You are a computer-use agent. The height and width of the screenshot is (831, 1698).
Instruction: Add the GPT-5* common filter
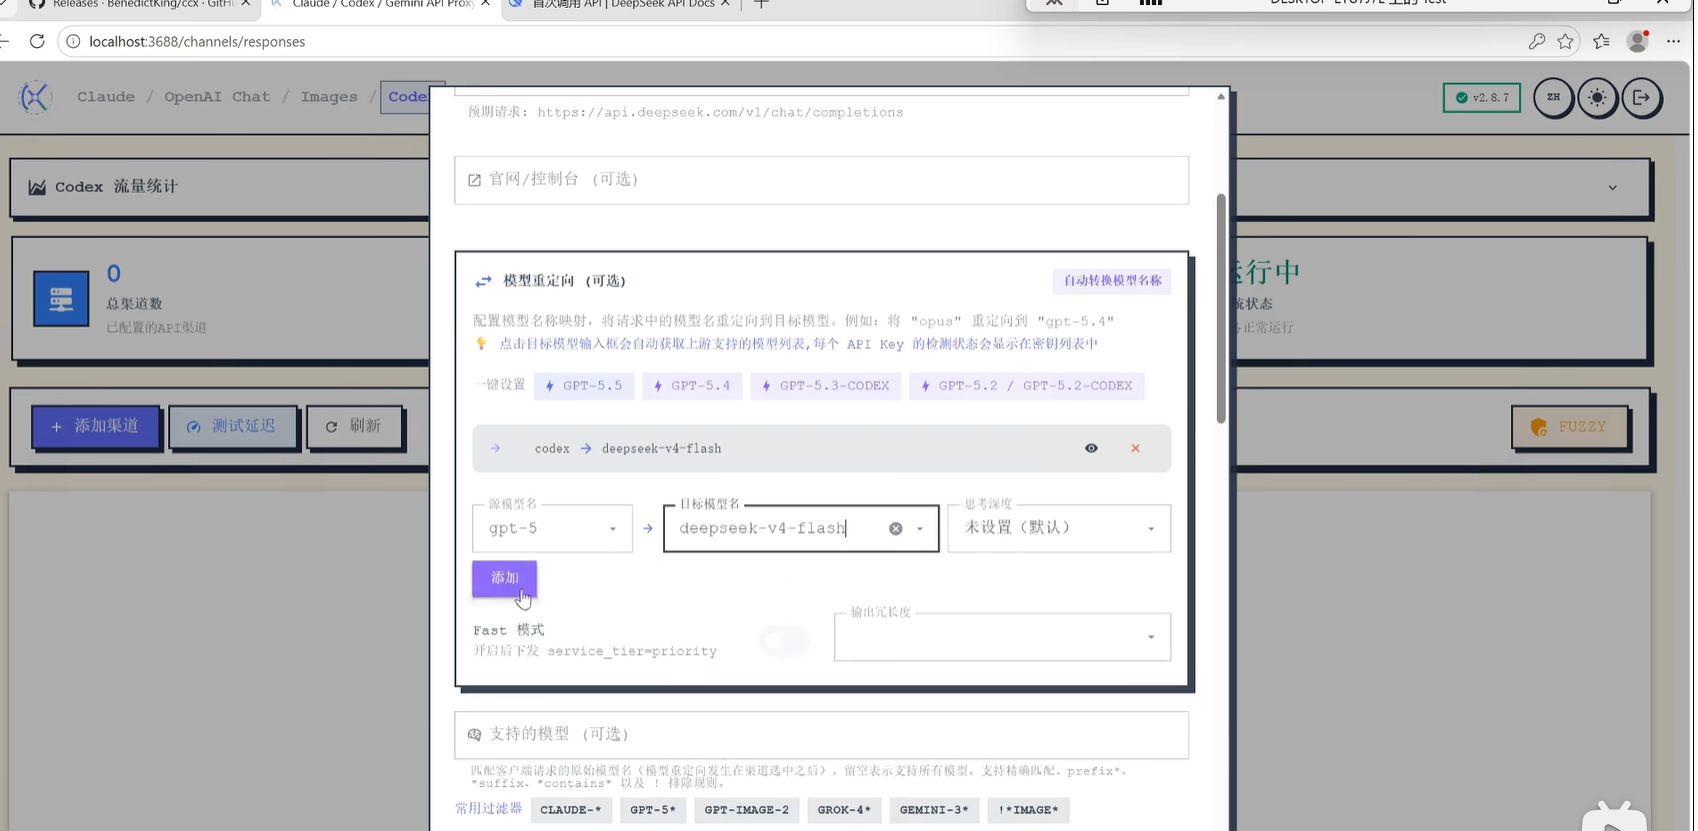coord(653,810)
